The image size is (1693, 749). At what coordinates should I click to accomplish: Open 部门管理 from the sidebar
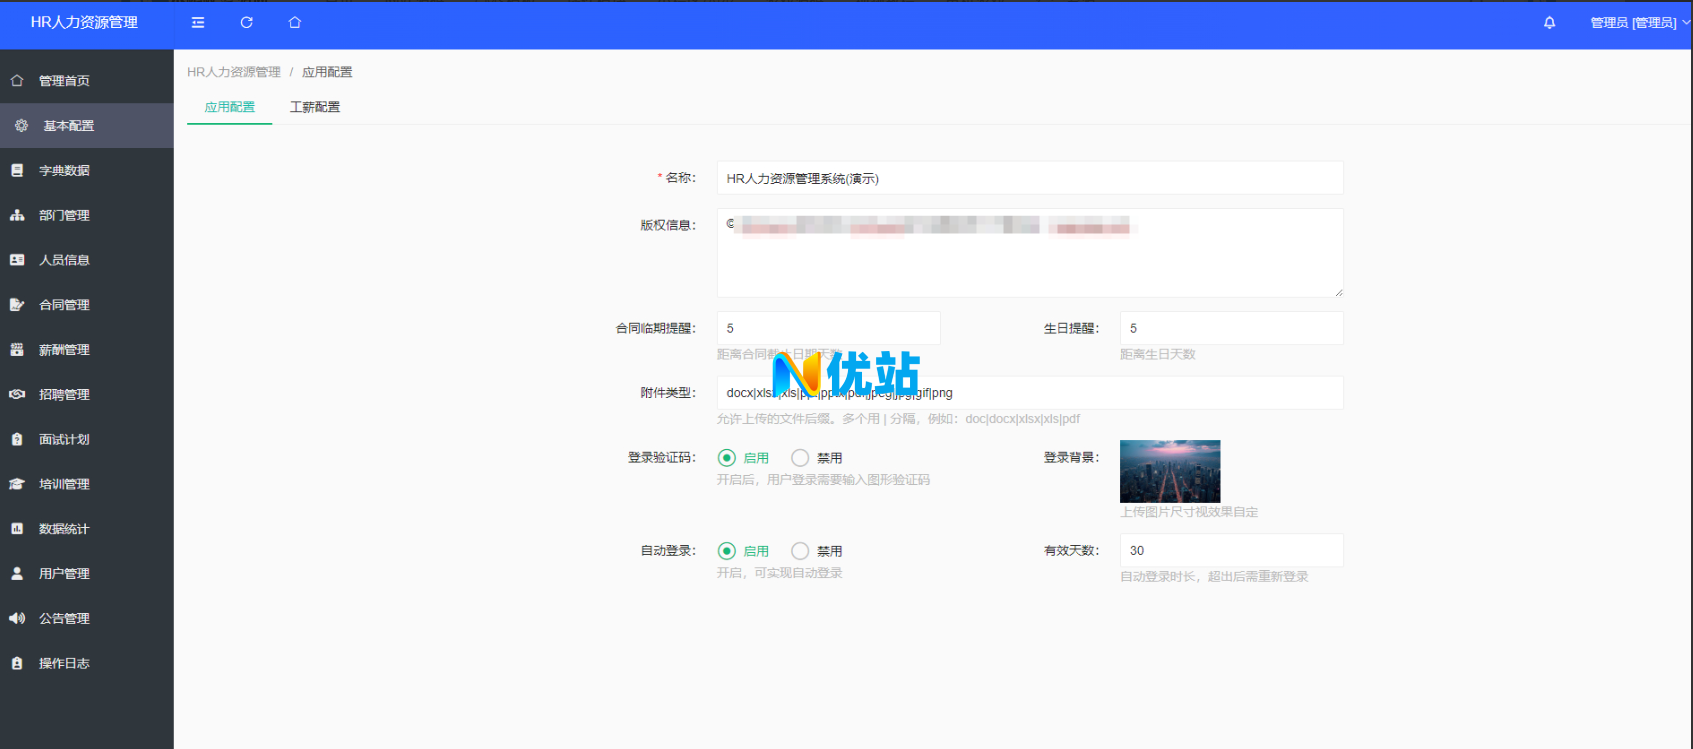click(64, 215)
